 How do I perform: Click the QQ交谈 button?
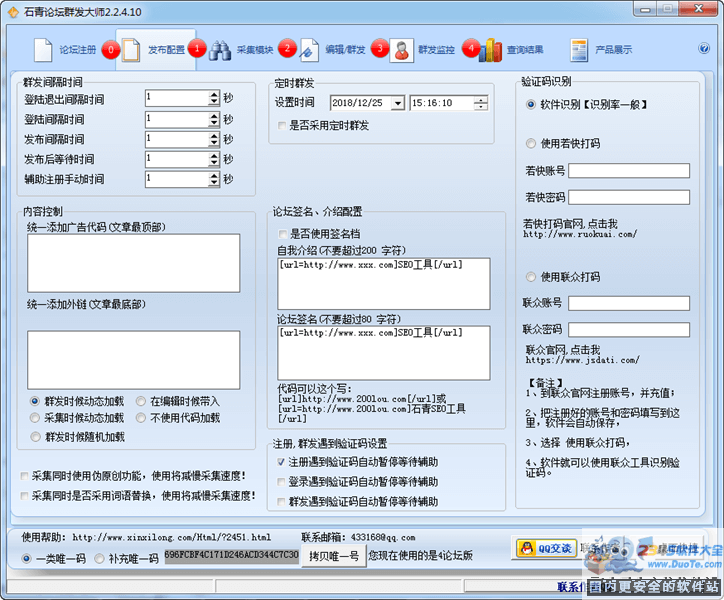(546, 547)
